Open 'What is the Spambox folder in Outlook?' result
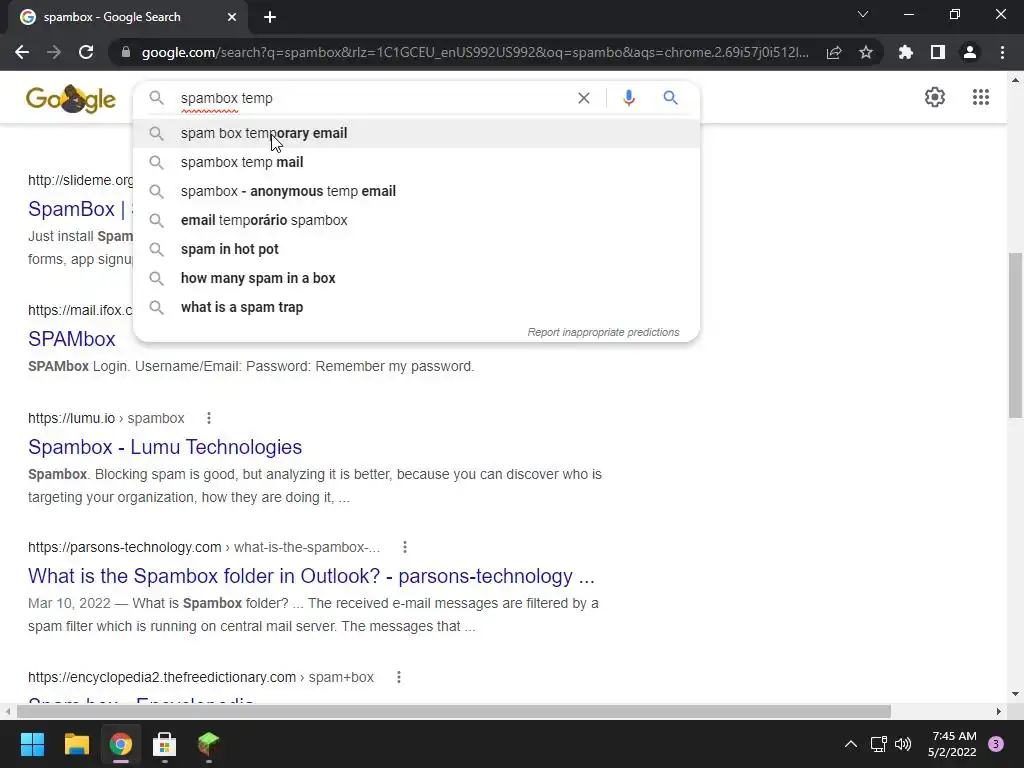 [311, 576]
